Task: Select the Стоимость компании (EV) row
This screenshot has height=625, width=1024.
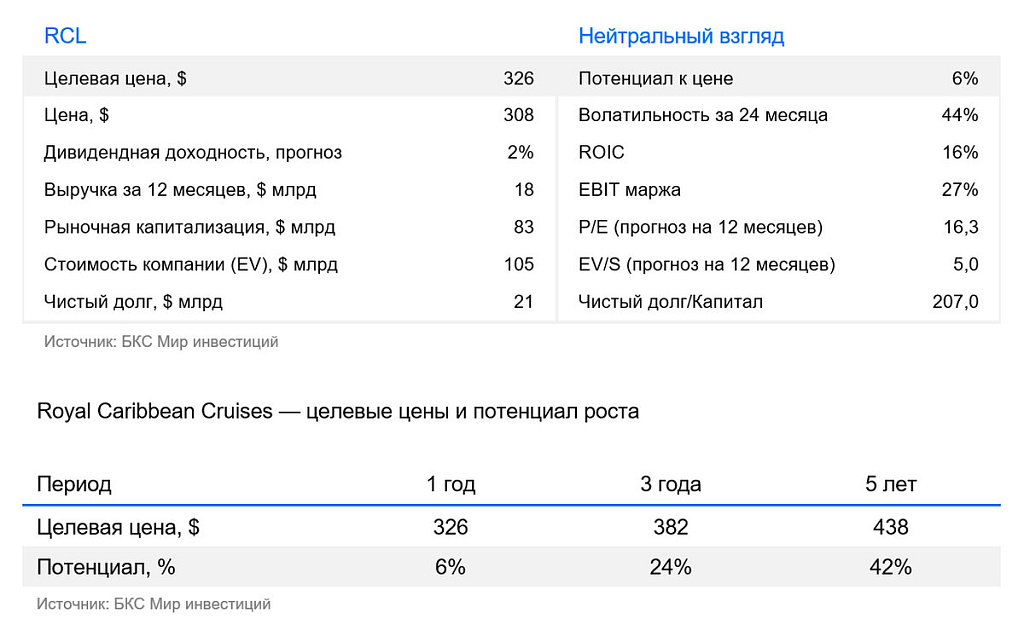Action: click(x=289, y=264)
